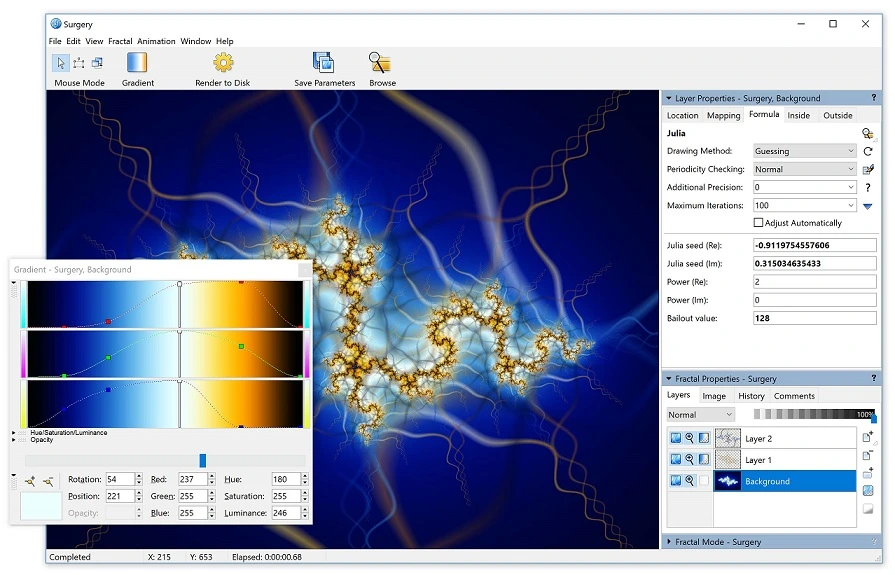This screenshot has height=575, width=895.
Task: Switch to the History tab
Action: (x=751, y=396)
